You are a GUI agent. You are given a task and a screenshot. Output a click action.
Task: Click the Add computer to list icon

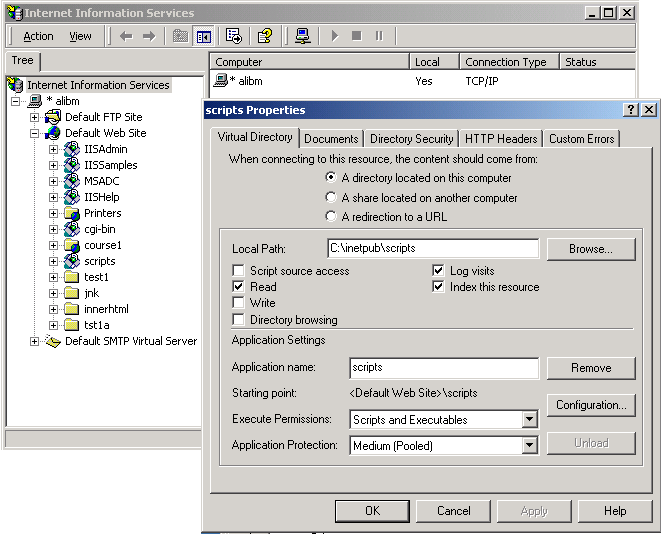coord(303,36)
